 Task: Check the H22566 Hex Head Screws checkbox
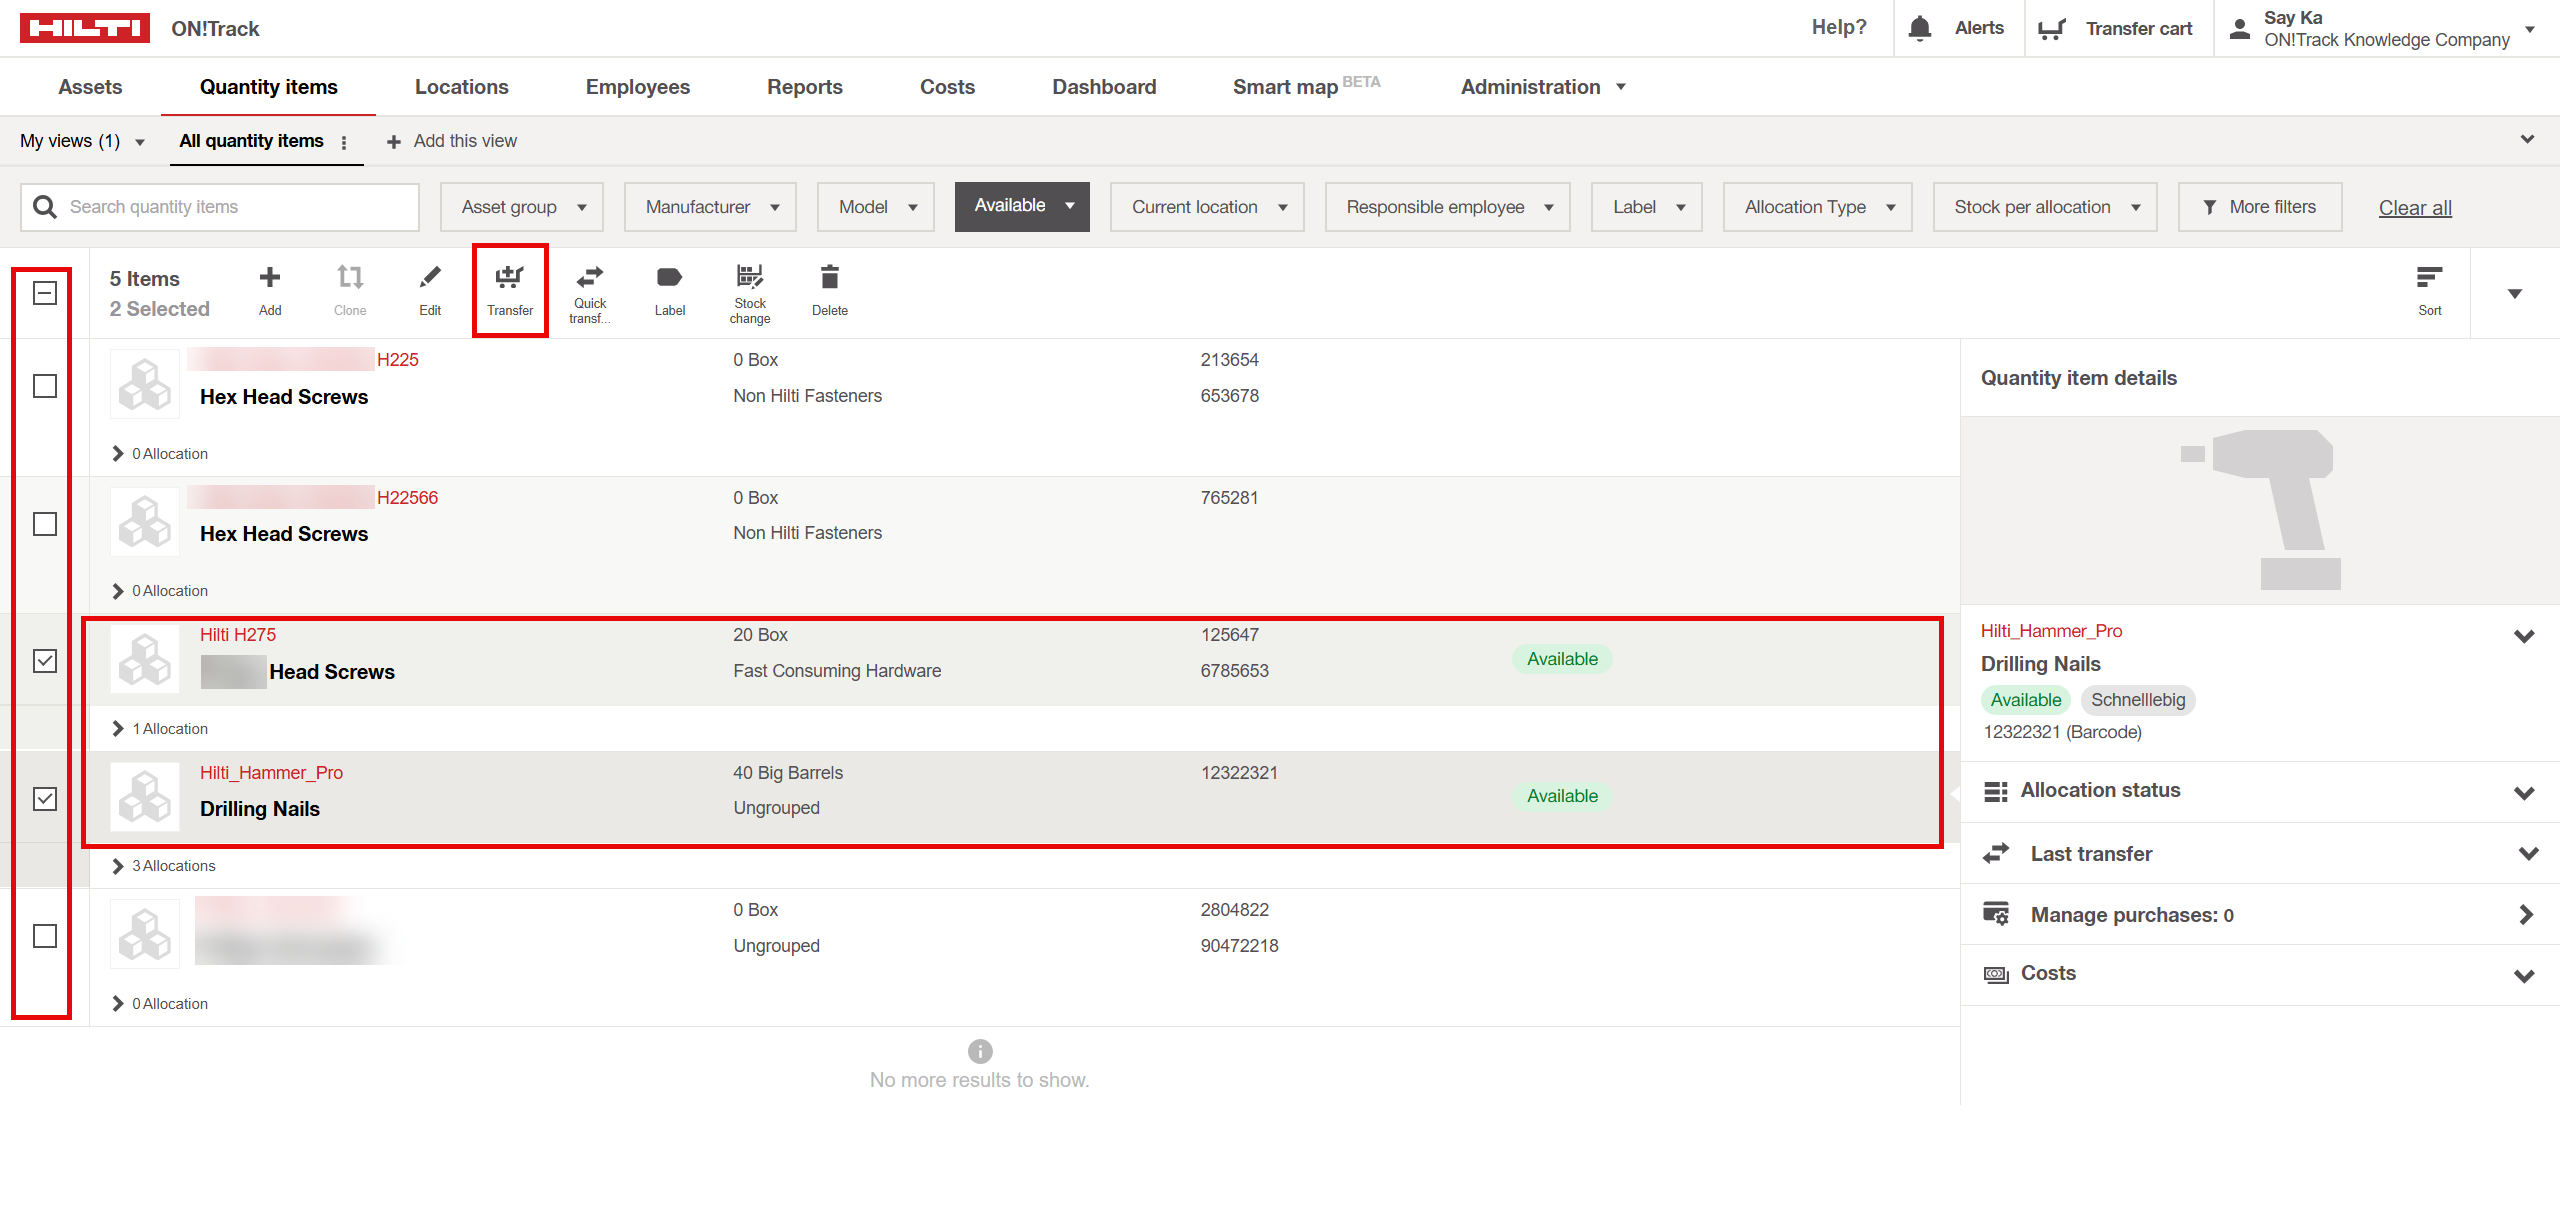[45, 524]
